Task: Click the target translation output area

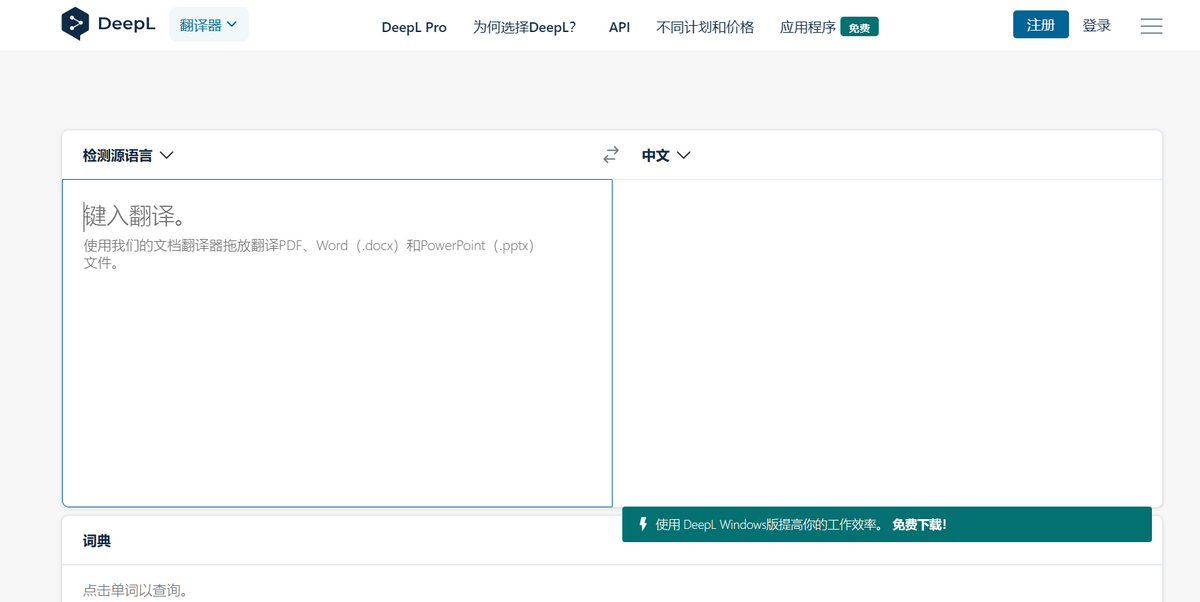Action: (x=888, y=343)
